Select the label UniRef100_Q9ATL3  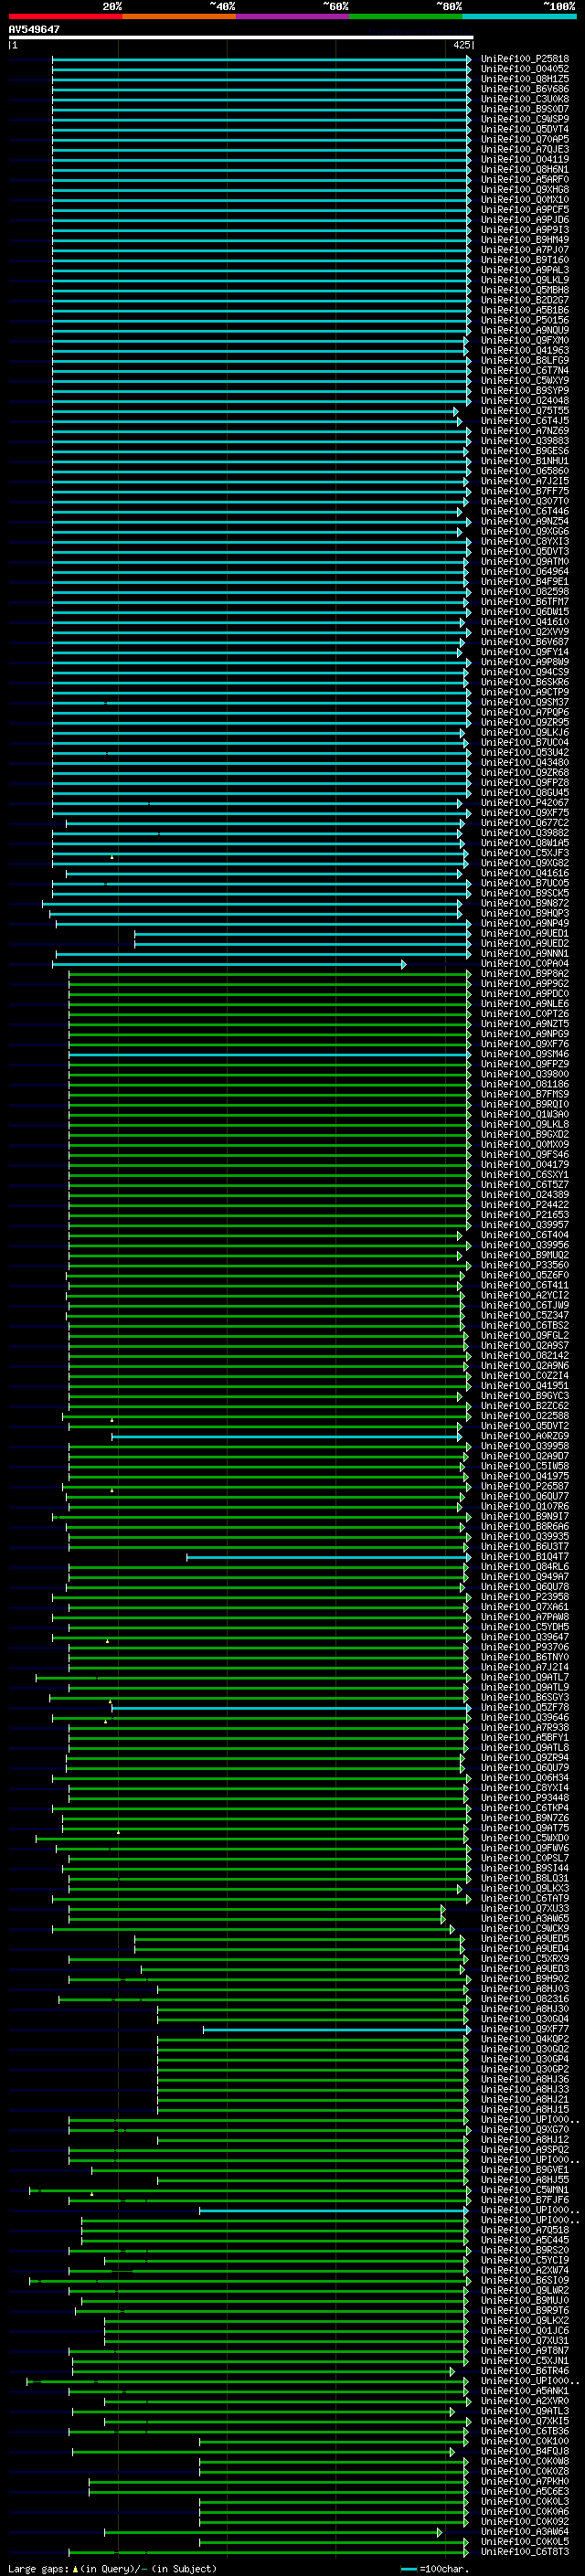(x=525, y=2411)
